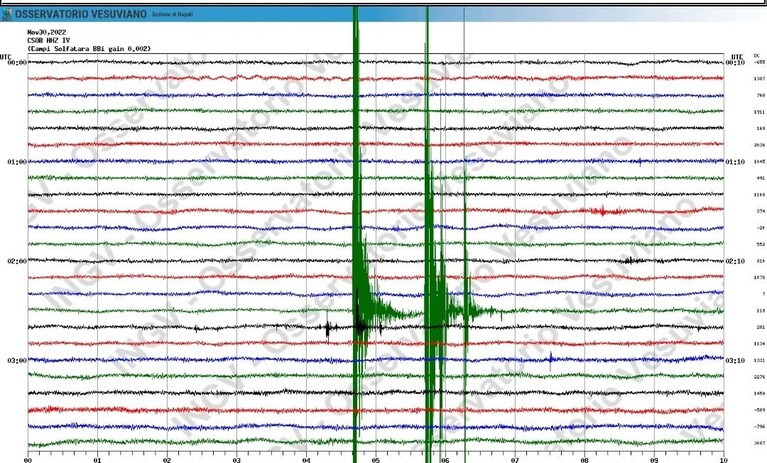Click minute tick label 08 on bottom axis

click(585, 460)
